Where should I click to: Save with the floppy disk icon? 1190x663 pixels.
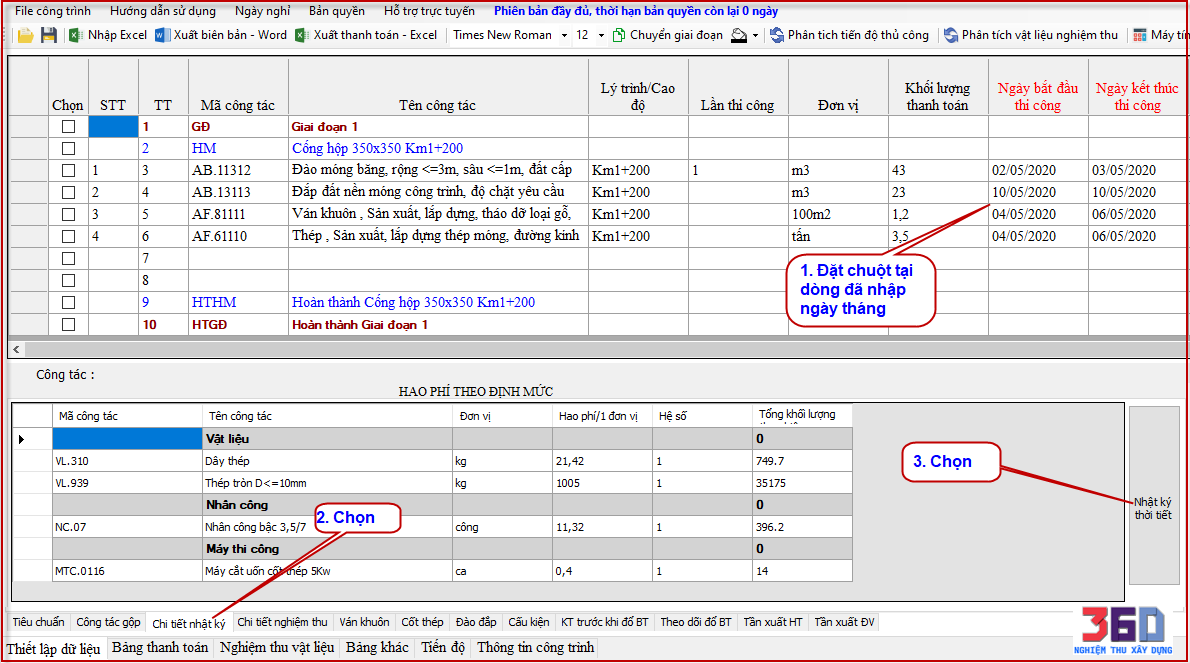click(49, 35)
